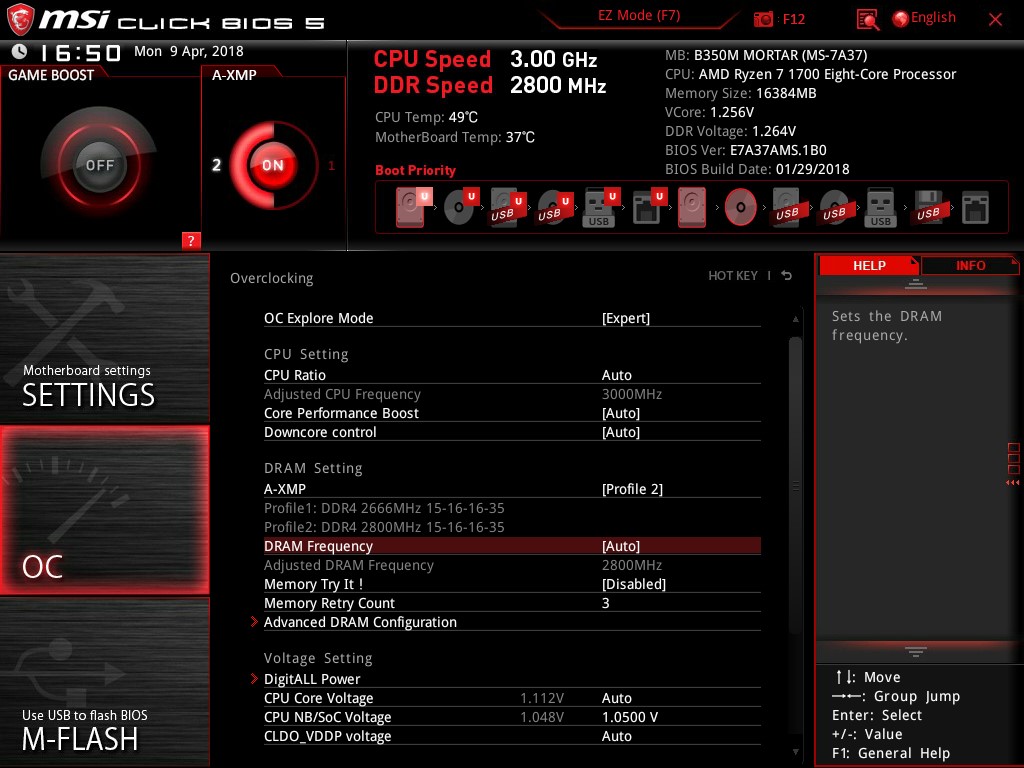The height and width of the screenshot is (768, 1024).
Task: Close the BIOS with the red X
Action: (x=995, y=20)
